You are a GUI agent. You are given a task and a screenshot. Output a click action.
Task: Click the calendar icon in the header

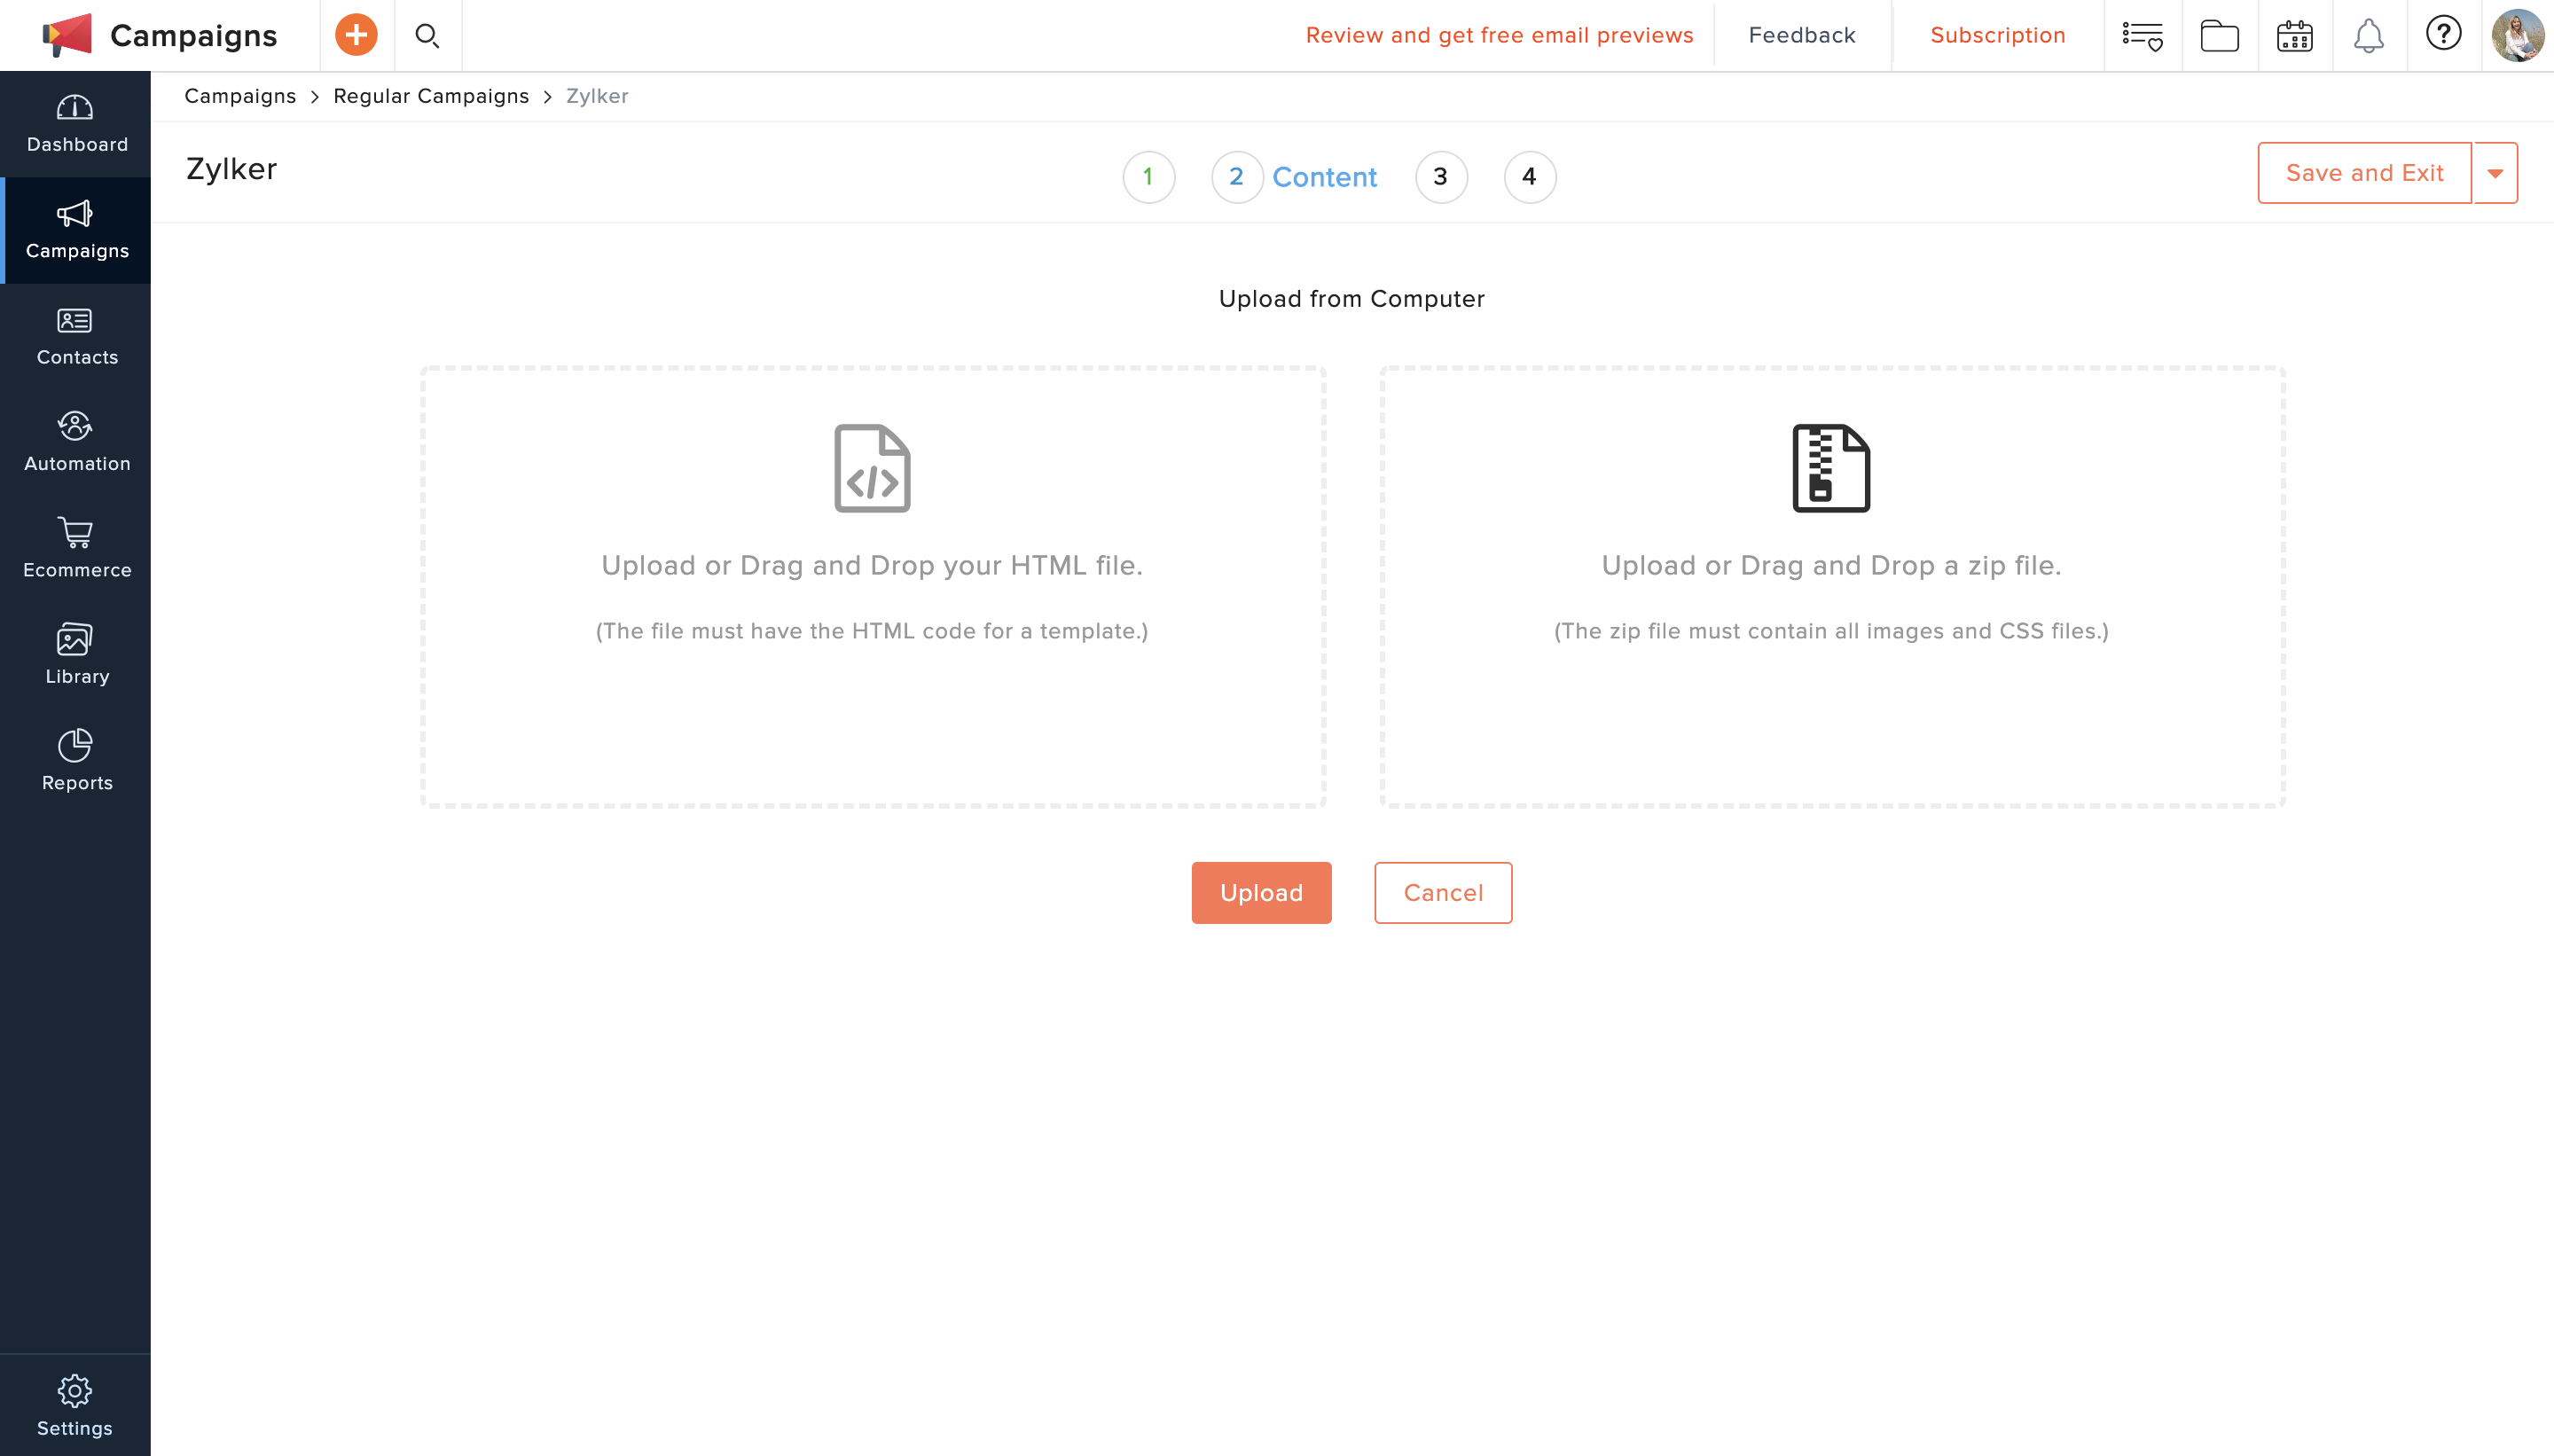click(2292, 34)
